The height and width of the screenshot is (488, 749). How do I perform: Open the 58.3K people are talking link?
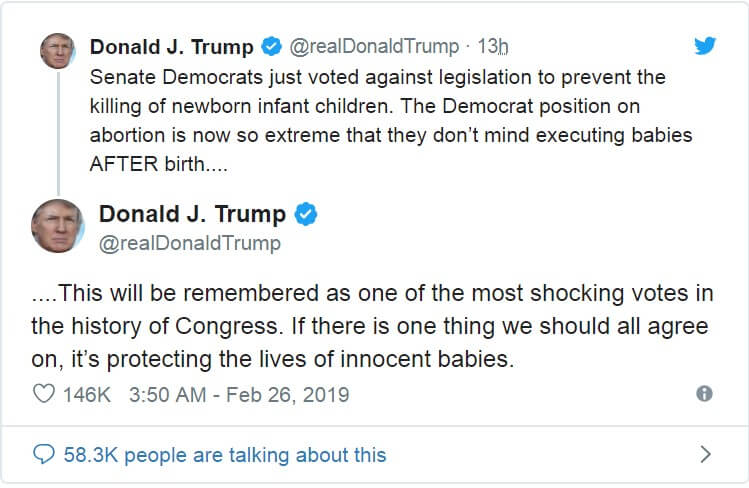pos(224,454)
